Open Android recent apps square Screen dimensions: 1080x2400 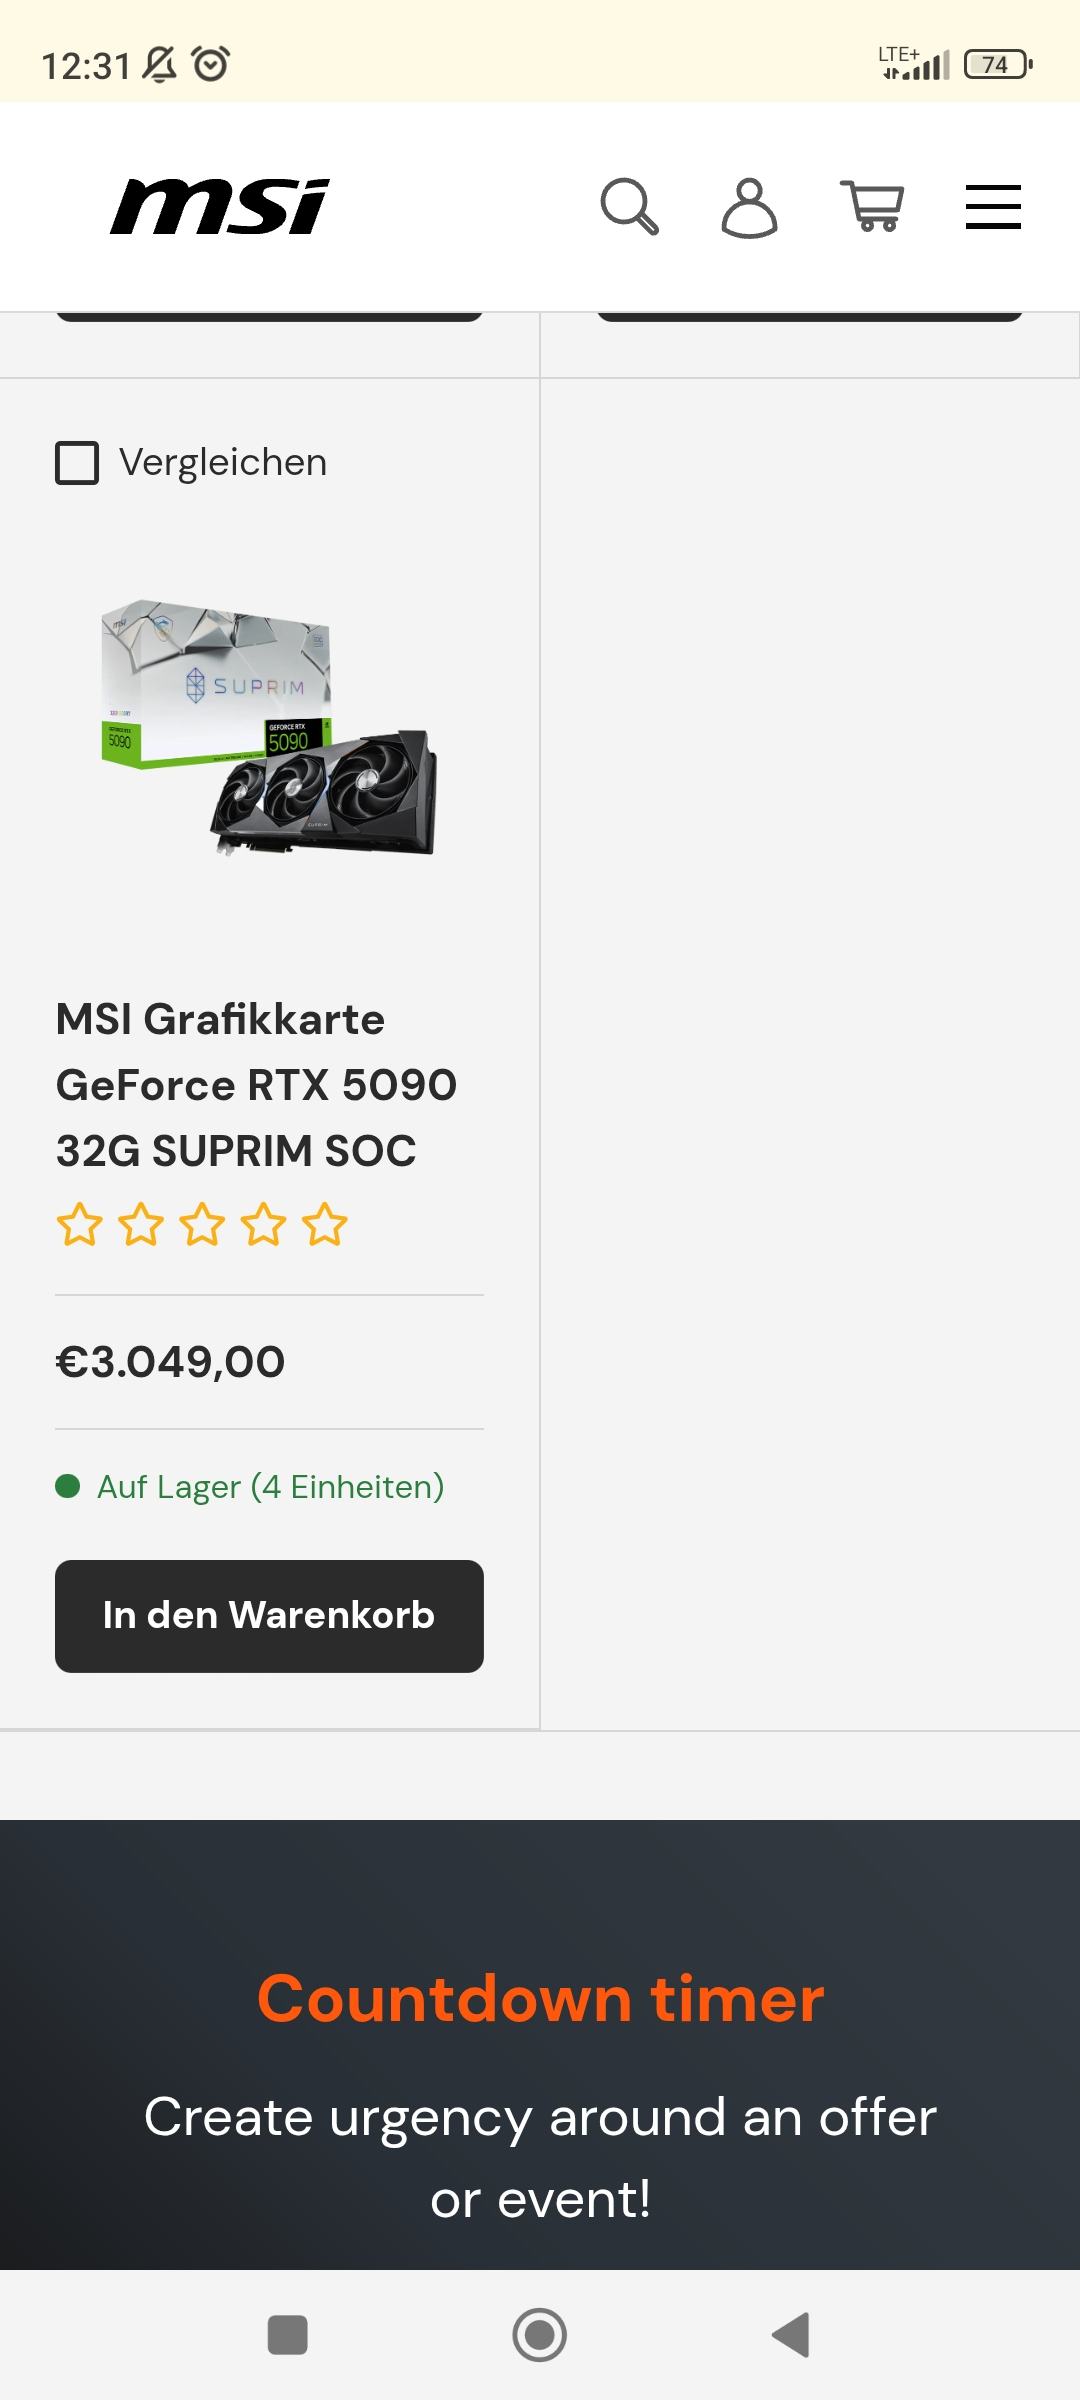(288, 2335)
